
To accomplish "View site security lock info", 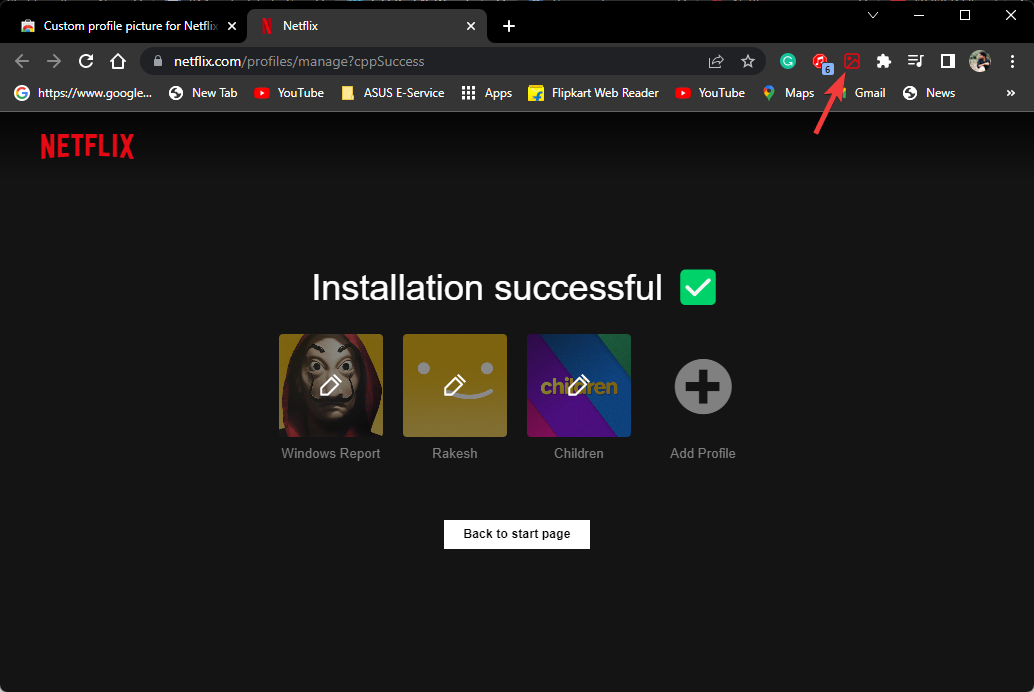I will [158, 61].
